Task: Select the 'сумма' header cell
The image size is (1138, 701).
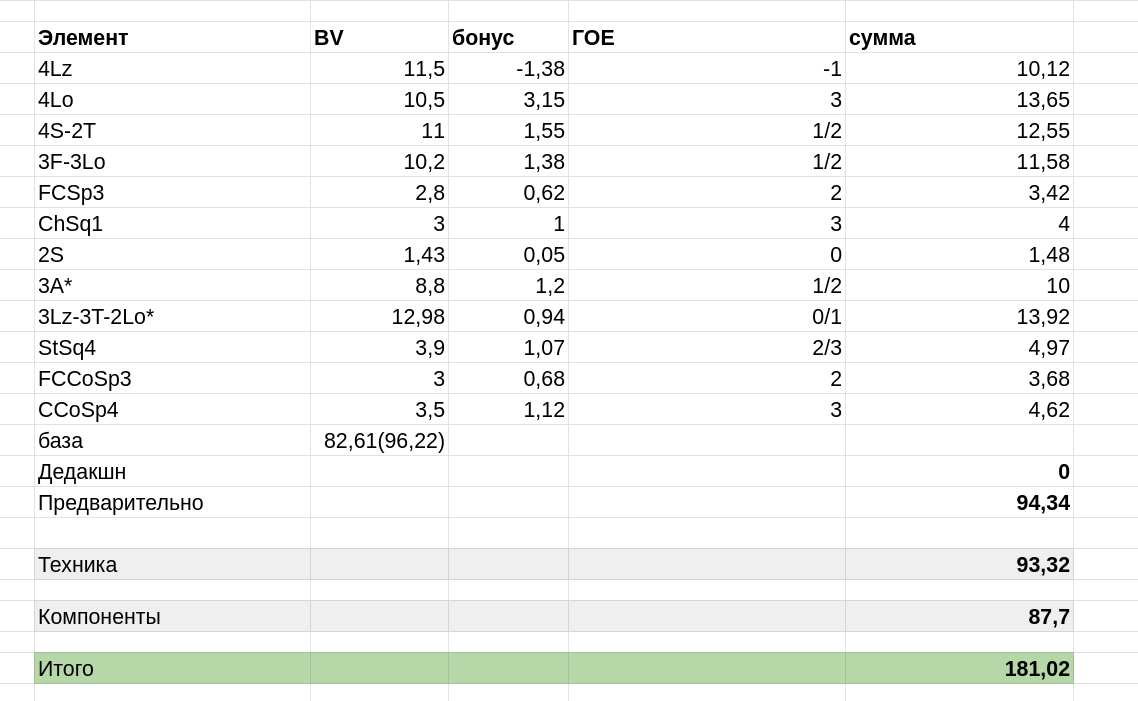Action: point(959,38)
